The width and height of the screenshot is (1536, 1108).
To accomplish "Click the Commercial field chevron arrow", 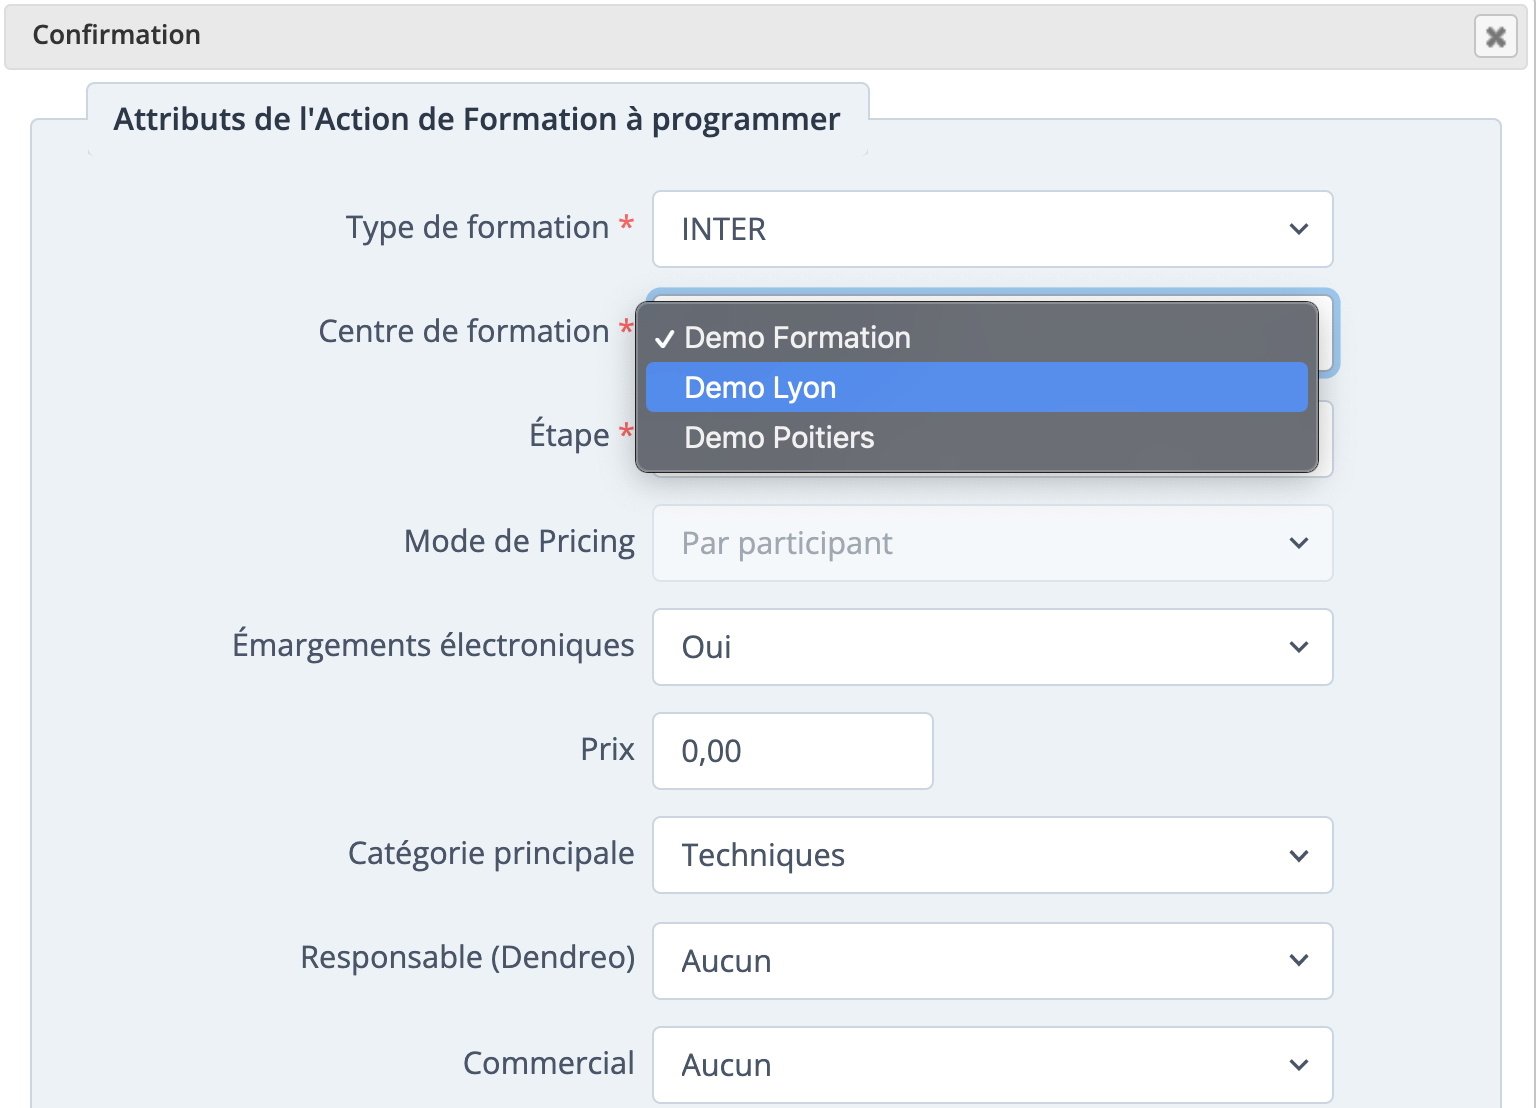I will click(x=1298, y=1065).
